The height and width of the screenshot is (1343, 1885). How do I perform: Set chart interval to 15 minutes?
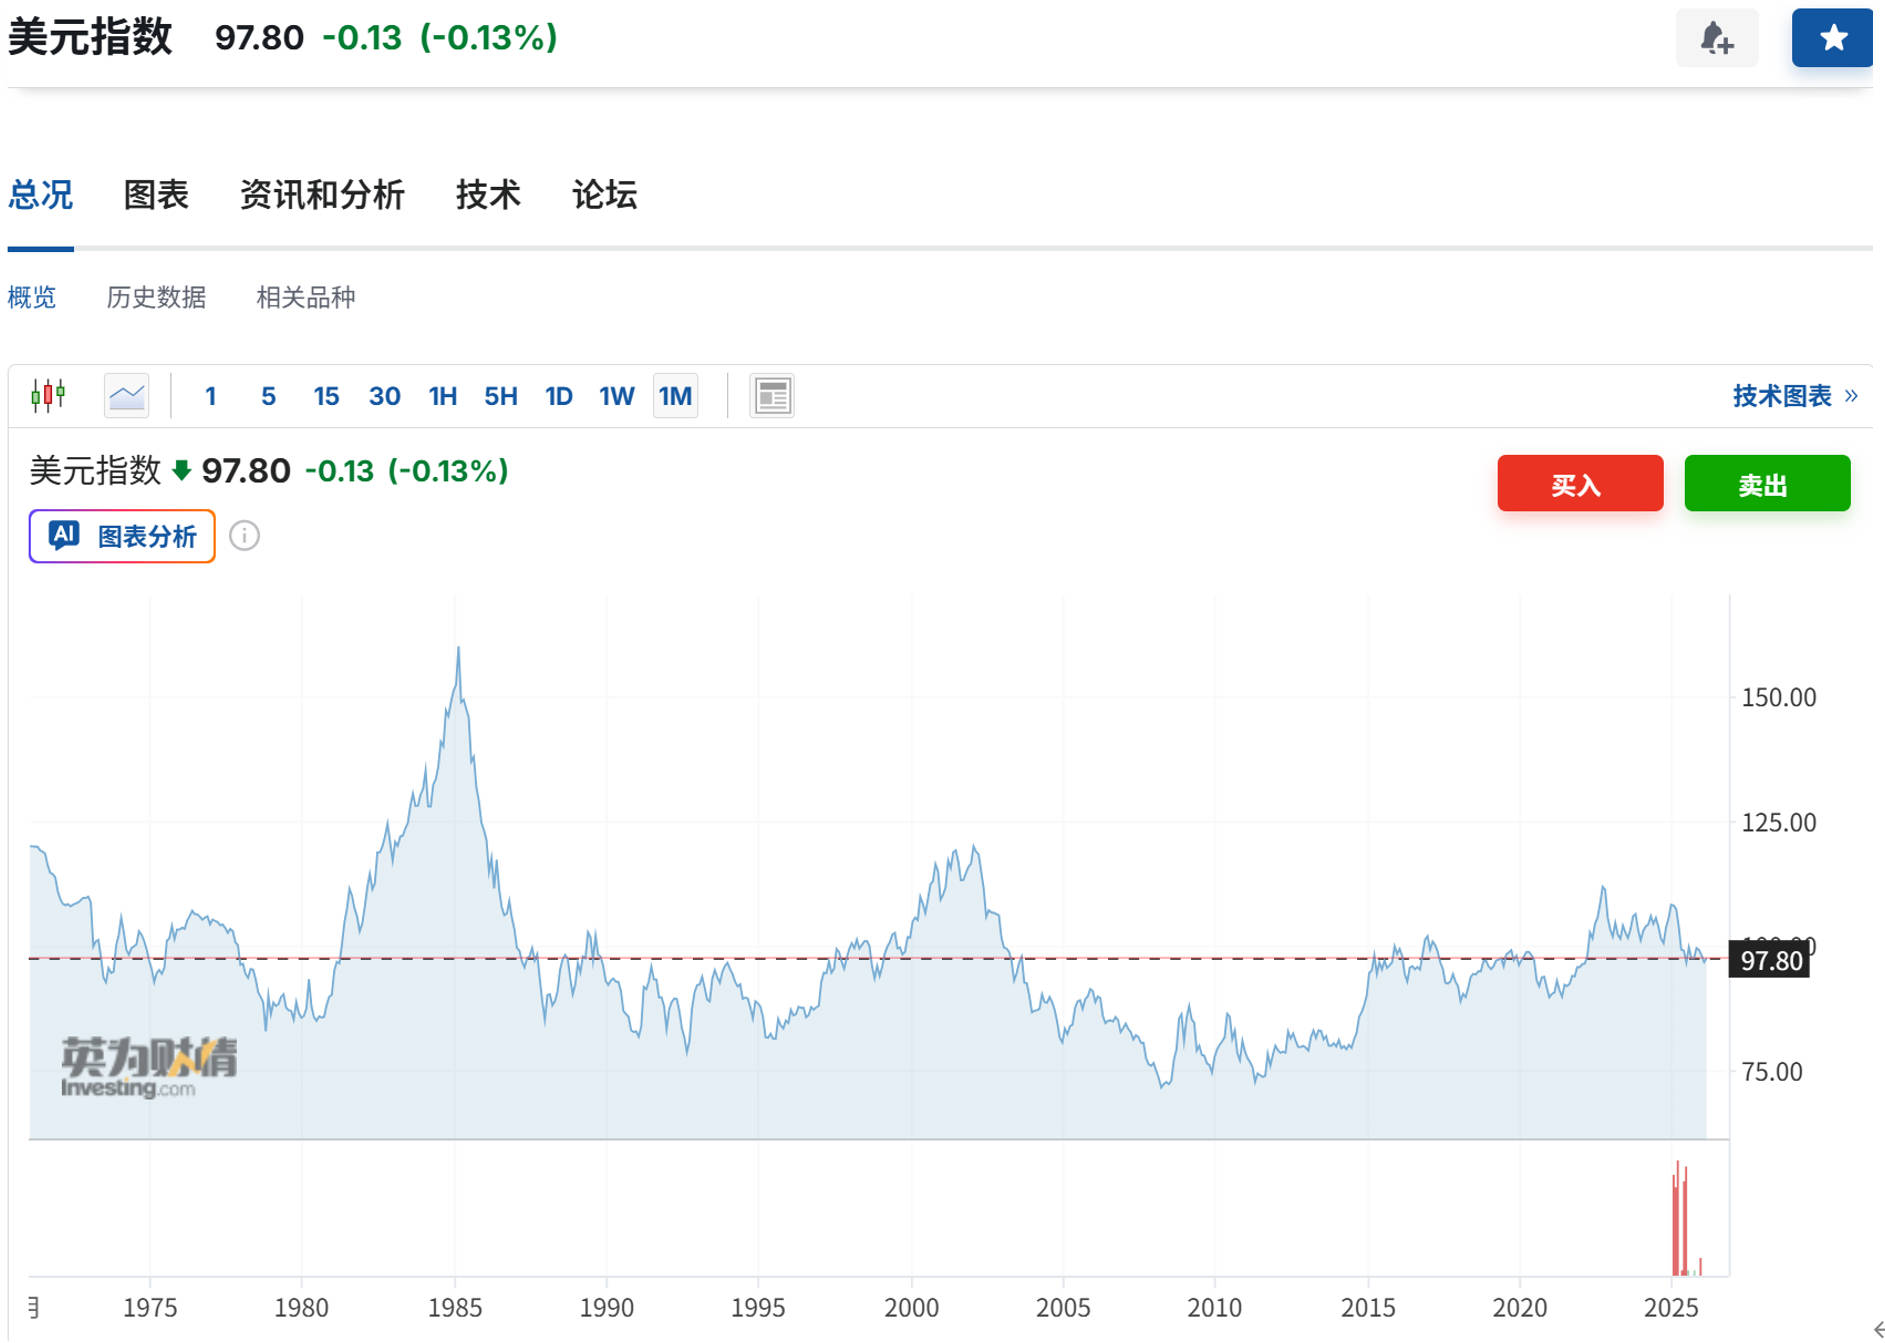pos(326,396)
